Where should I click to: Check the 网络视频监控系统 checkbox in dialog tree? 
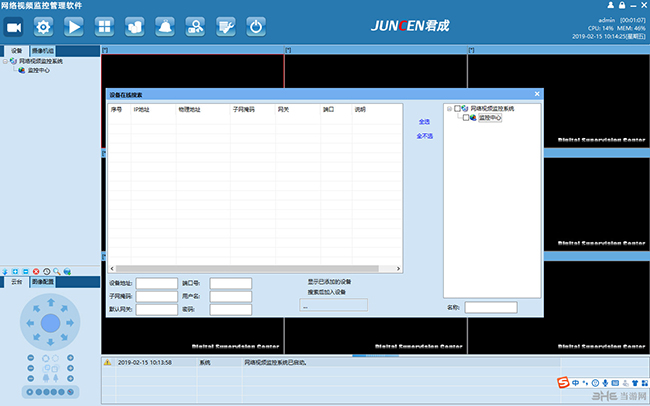coord(459,108)
